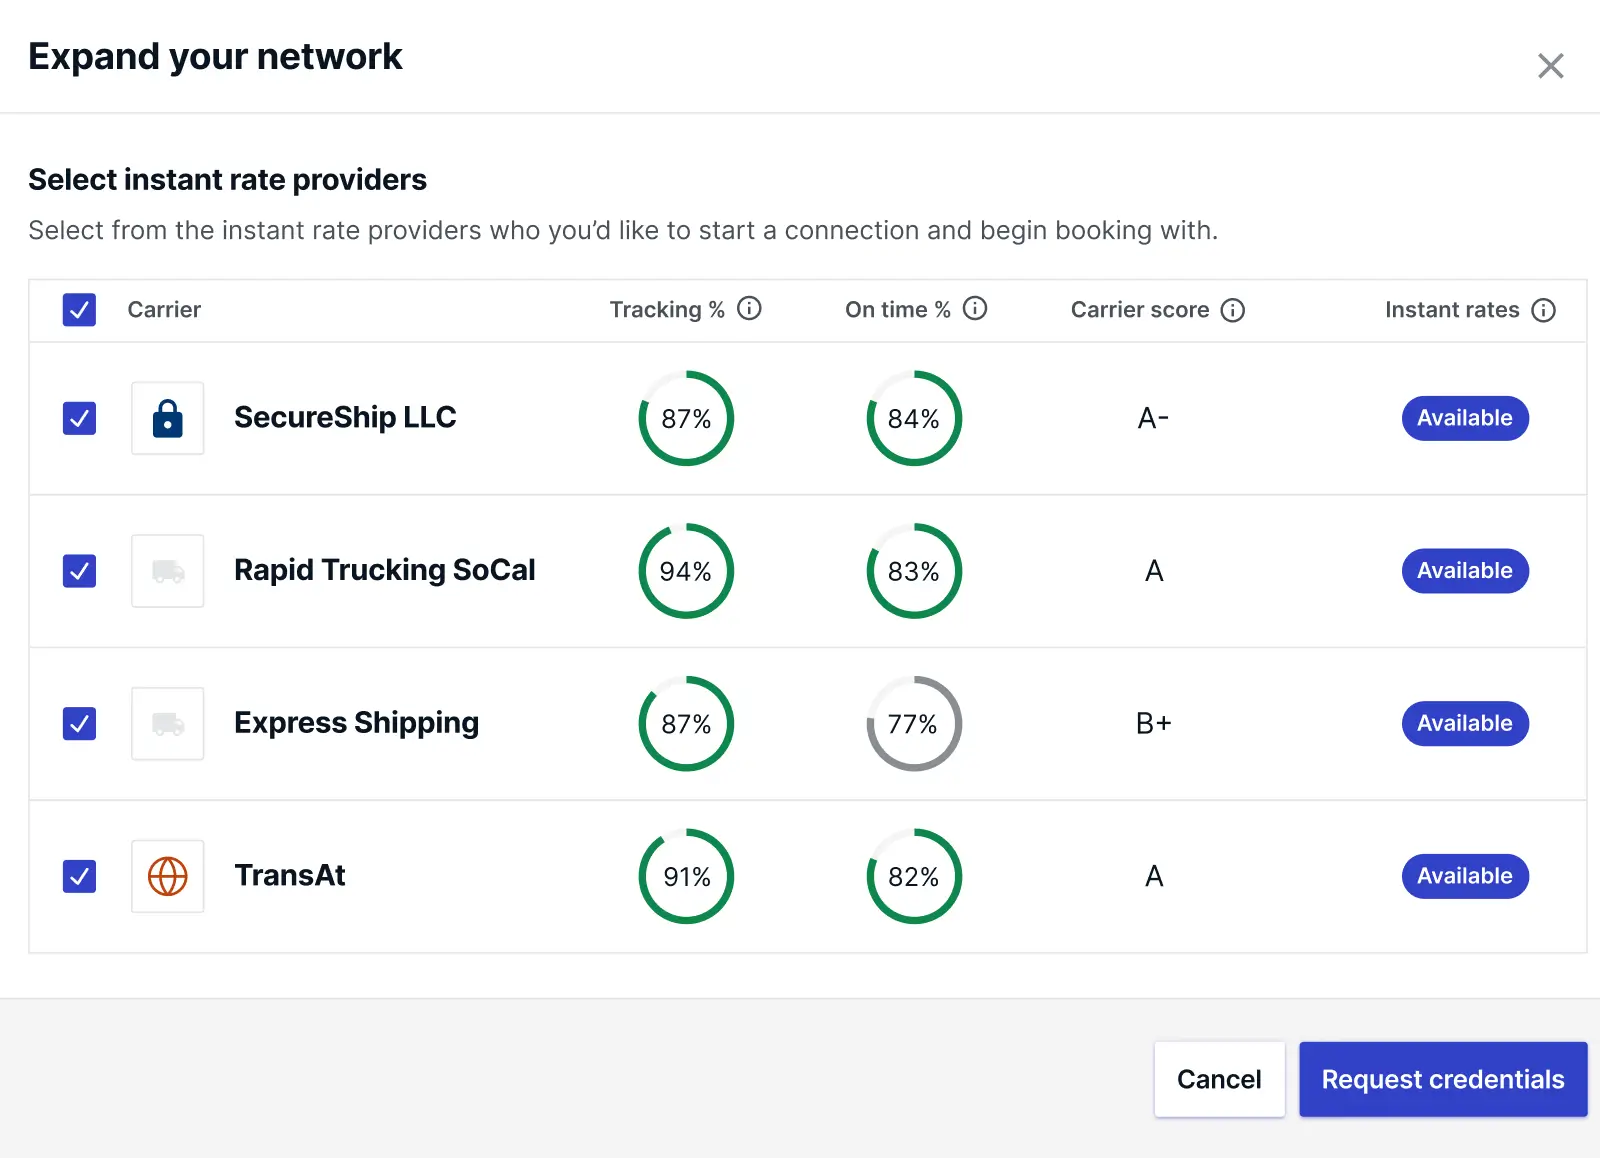Click the Rapid Trucking SoCal truck logo

tap(168, 571)
